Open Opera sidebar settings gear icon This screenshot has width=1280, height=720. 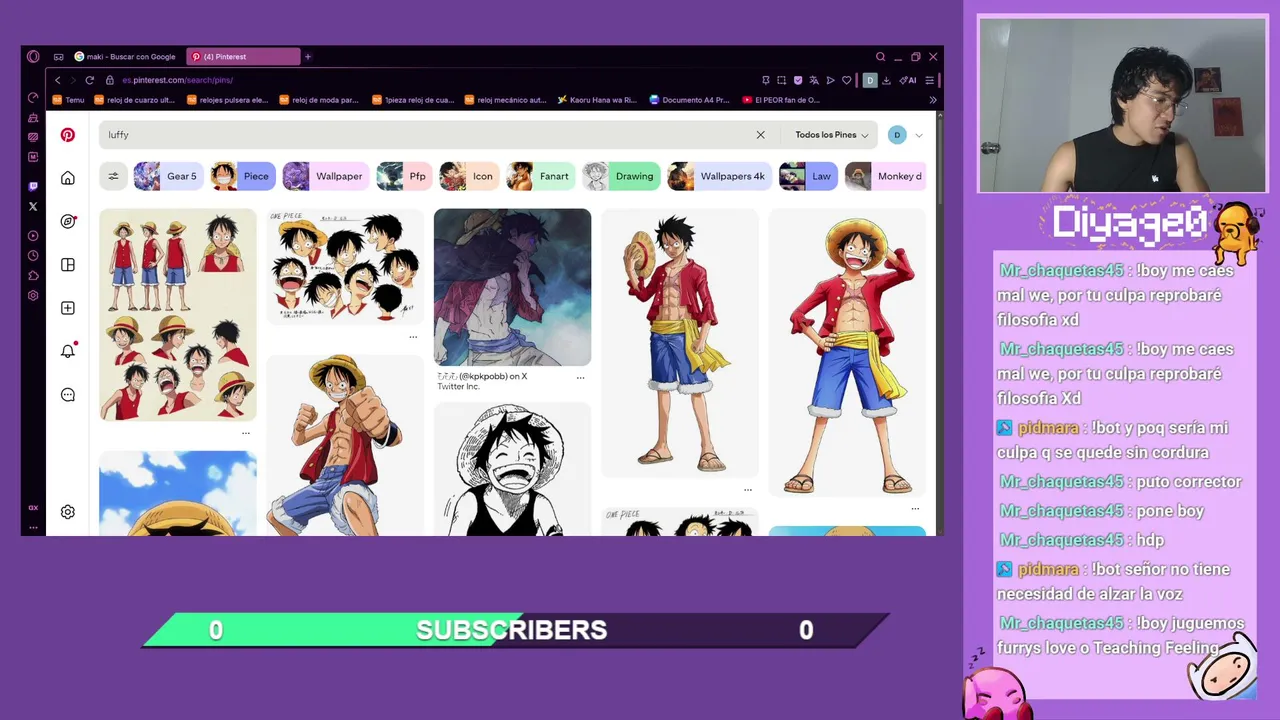[x=33, y=296]
